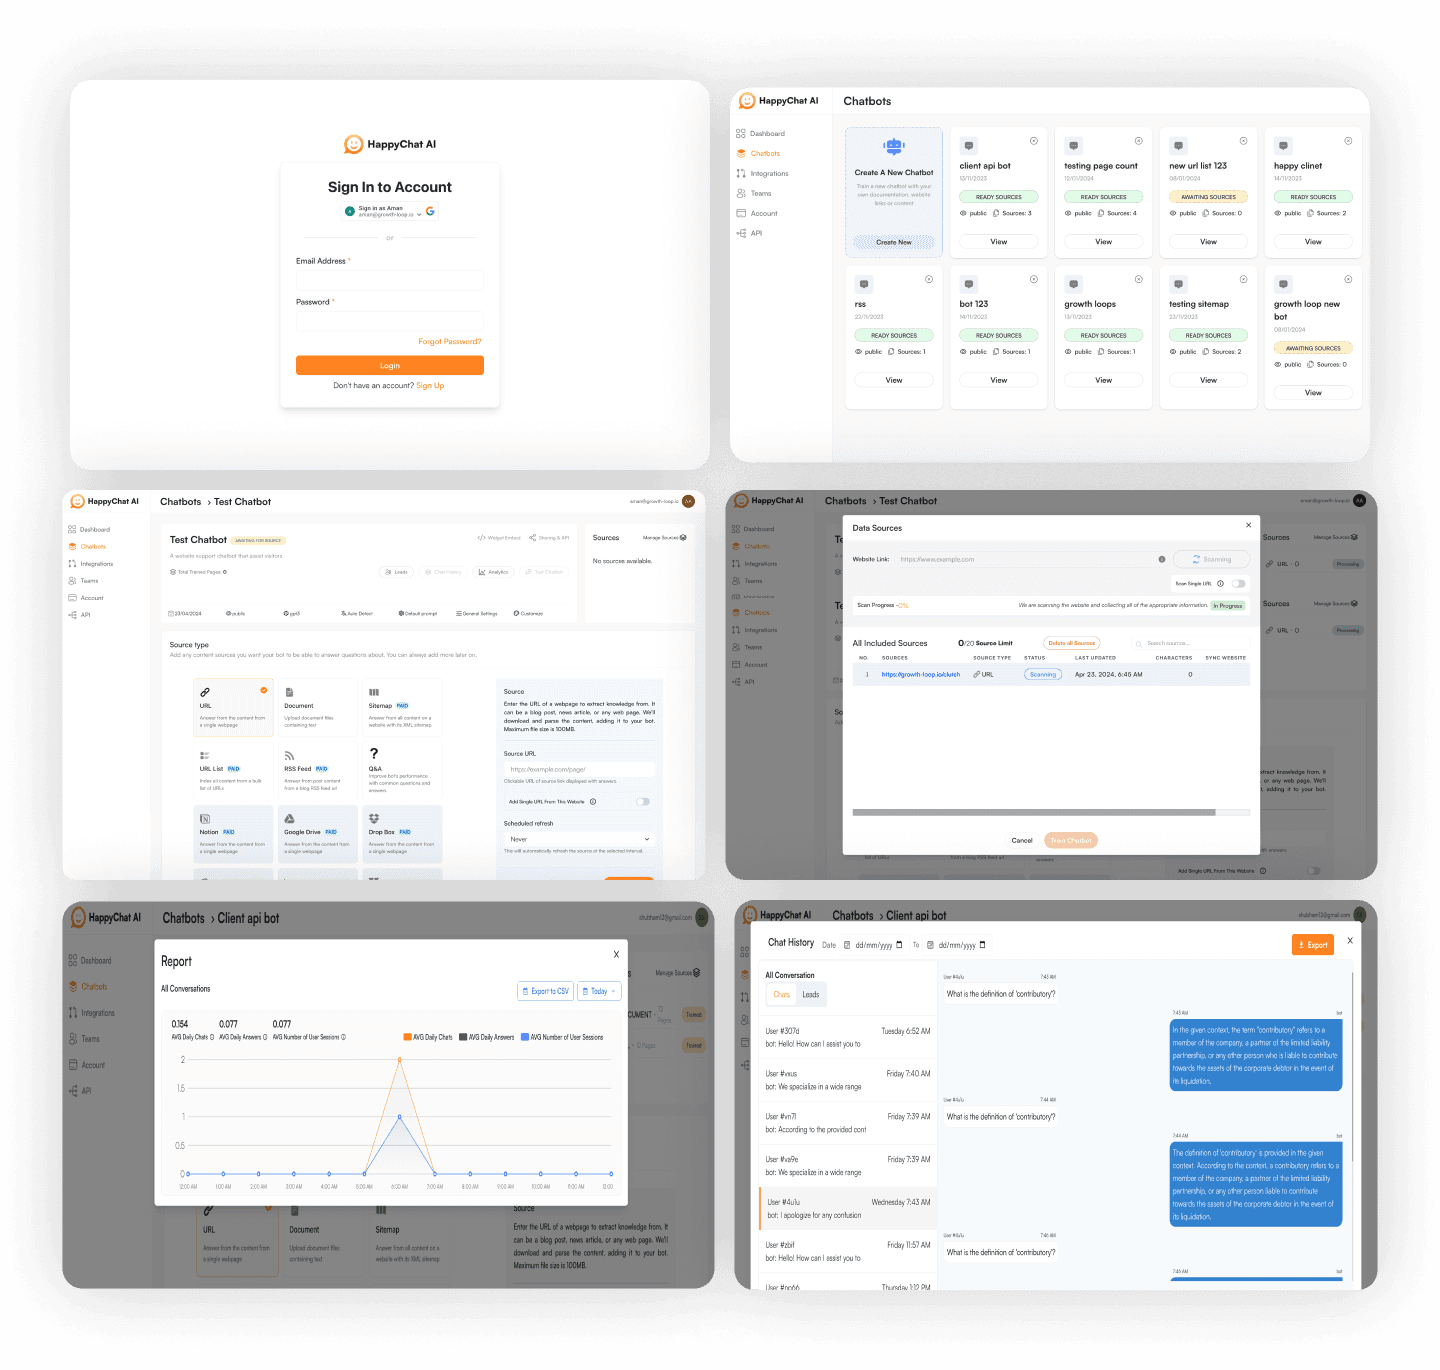Choose Document source type card
Image resolution: width=1440 pixels, height=1370 pixels.
pos(318,707)
